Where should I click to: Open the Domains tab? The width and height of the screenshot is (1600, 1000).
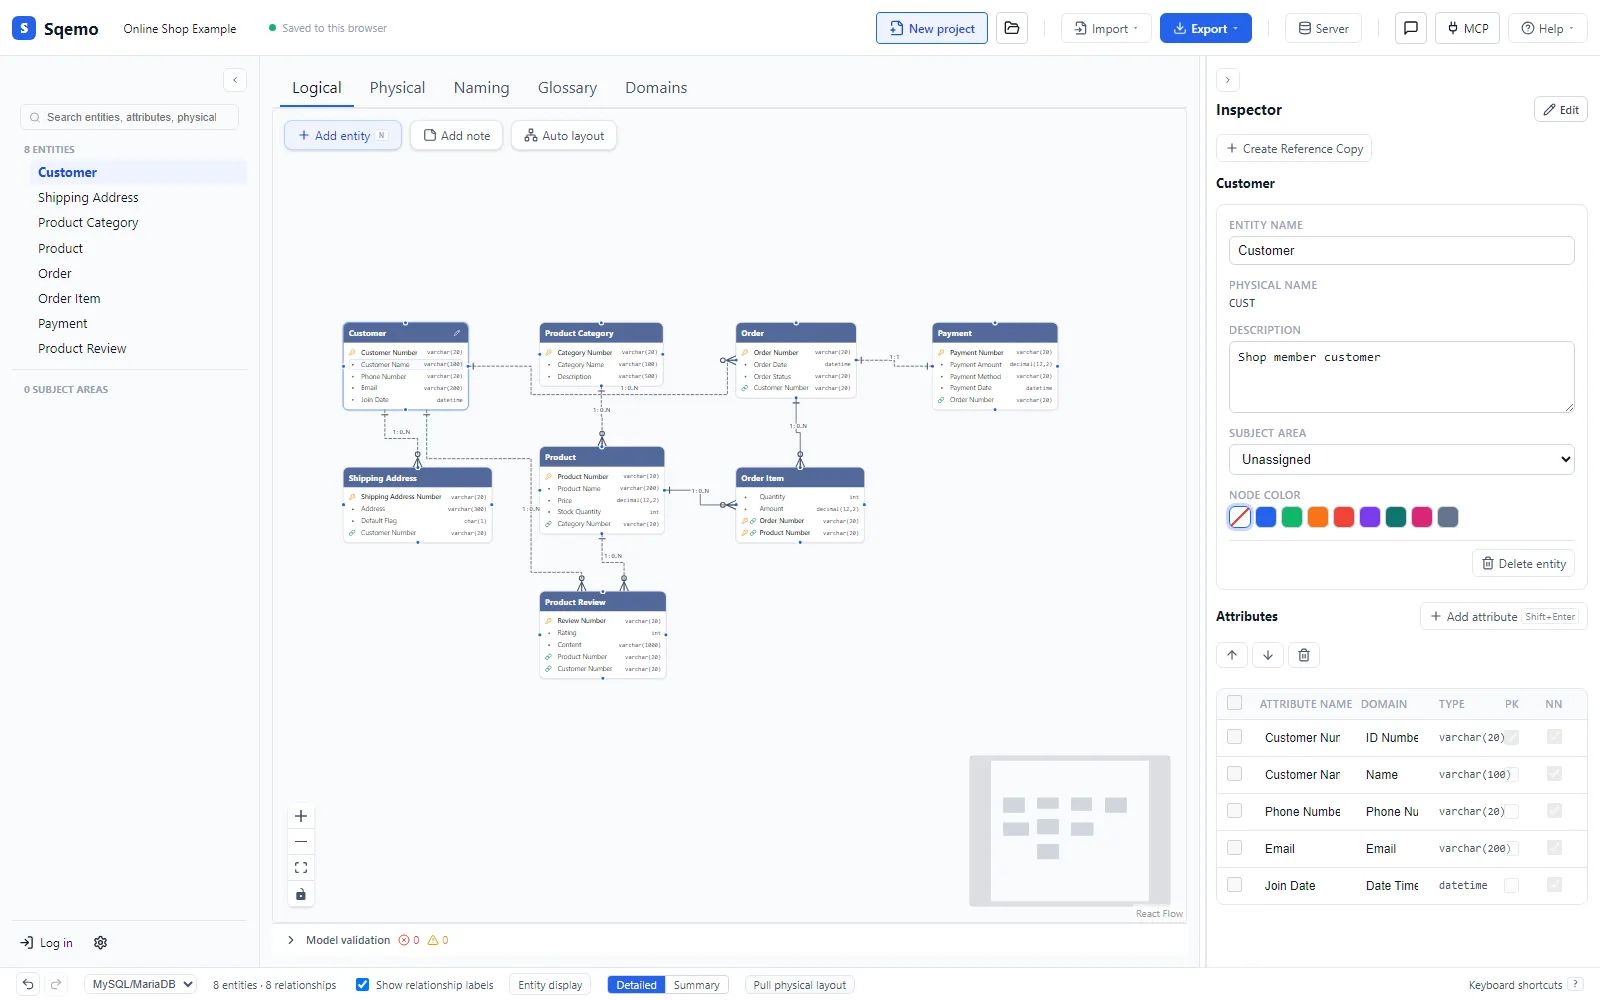coord(656,88)
